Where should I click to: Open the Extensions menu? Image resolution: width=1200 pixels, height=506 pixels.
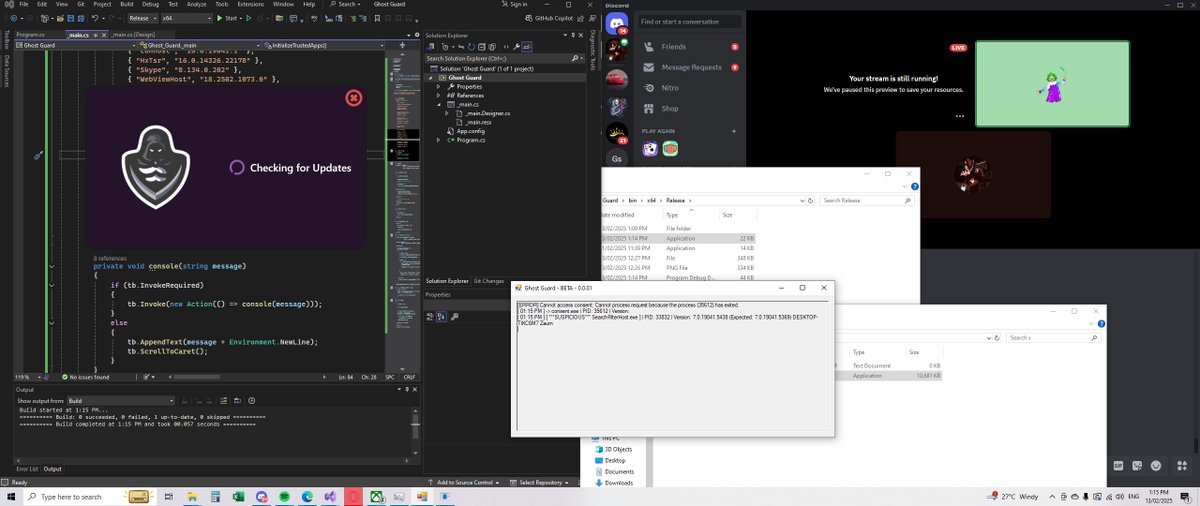pos(250,4)
